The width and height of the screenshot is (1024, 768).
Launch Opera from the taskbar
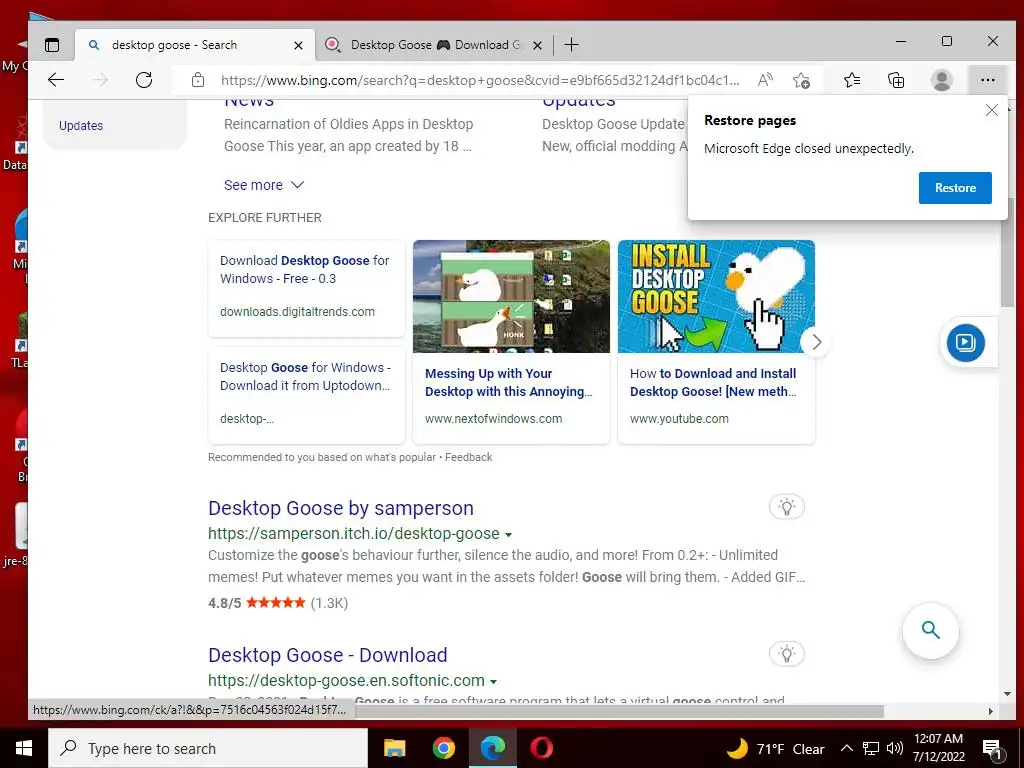(541, 748)
